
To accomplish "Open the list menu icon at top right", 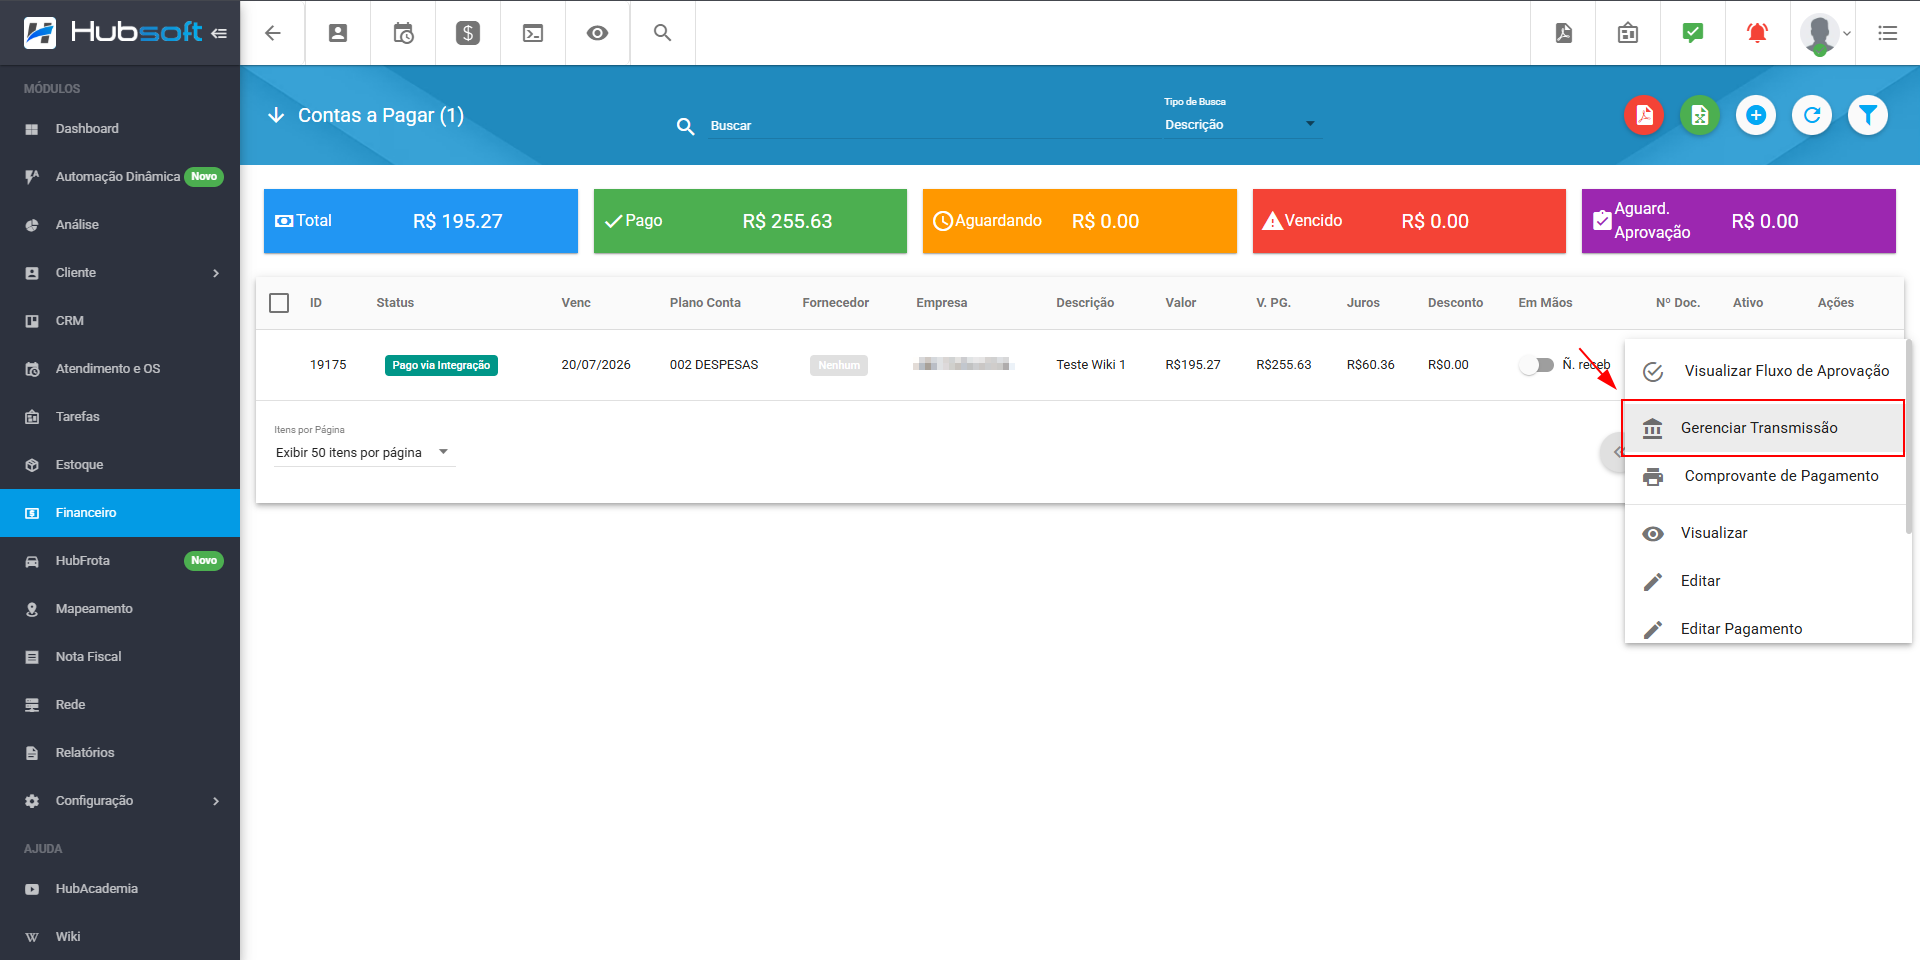I will tap(1888, 33).
